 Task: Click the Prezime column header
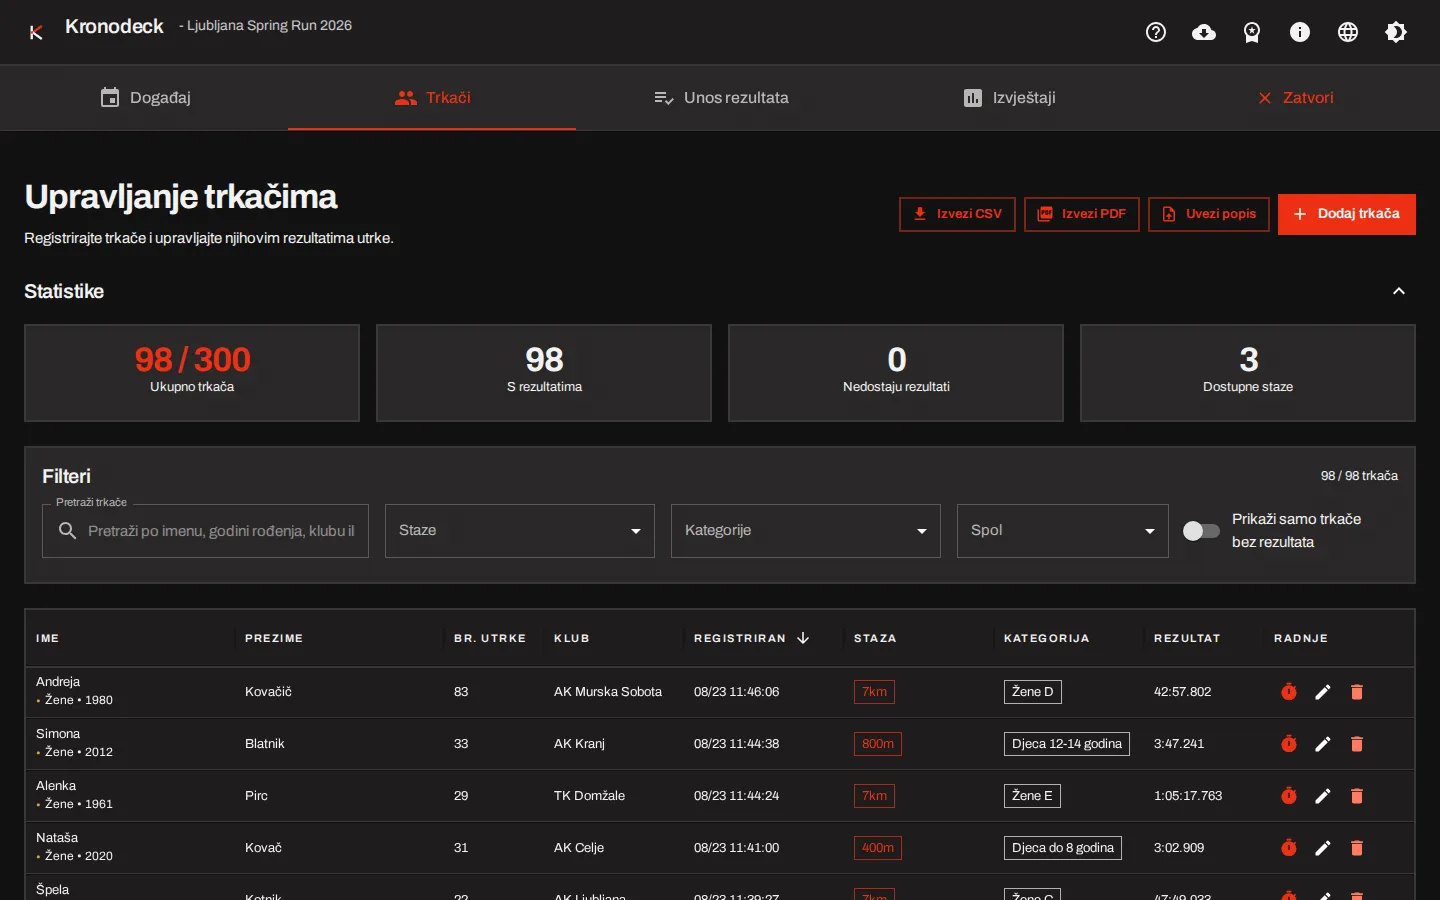(x=274, y=638)
